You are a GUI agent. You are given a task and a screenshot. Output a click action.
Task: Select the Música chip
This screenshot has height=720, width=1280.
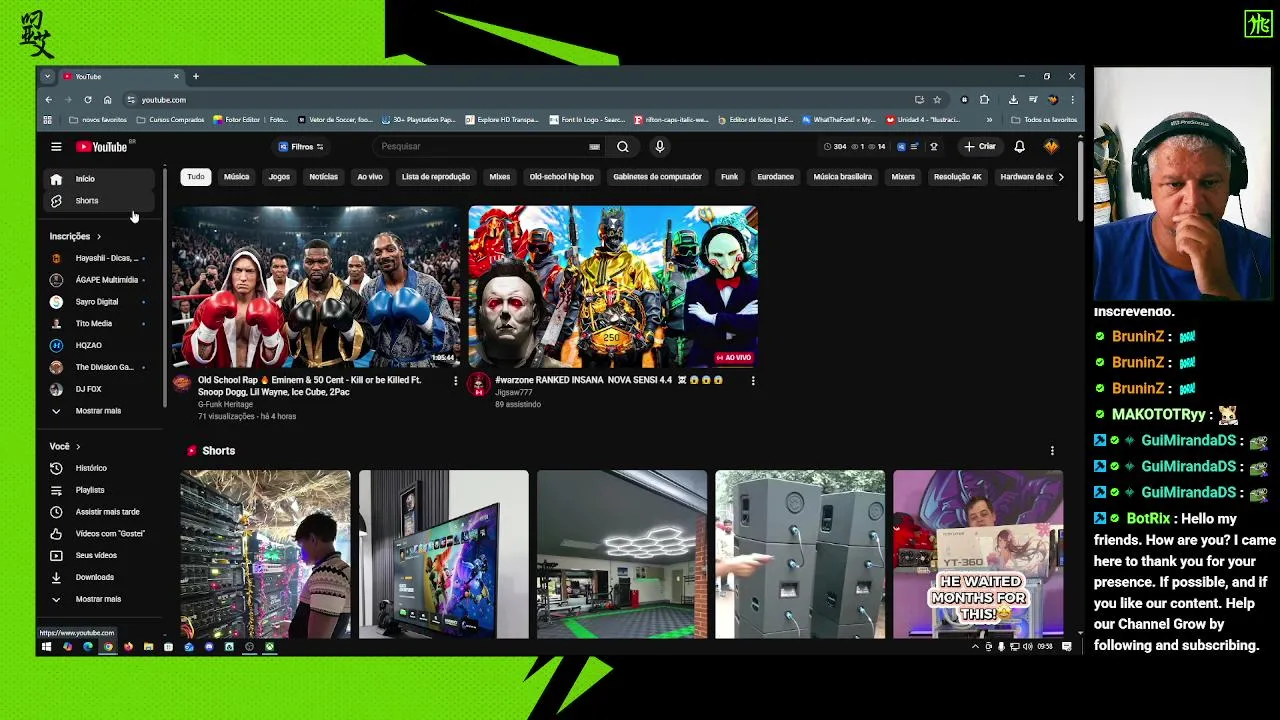coord(237,177)
